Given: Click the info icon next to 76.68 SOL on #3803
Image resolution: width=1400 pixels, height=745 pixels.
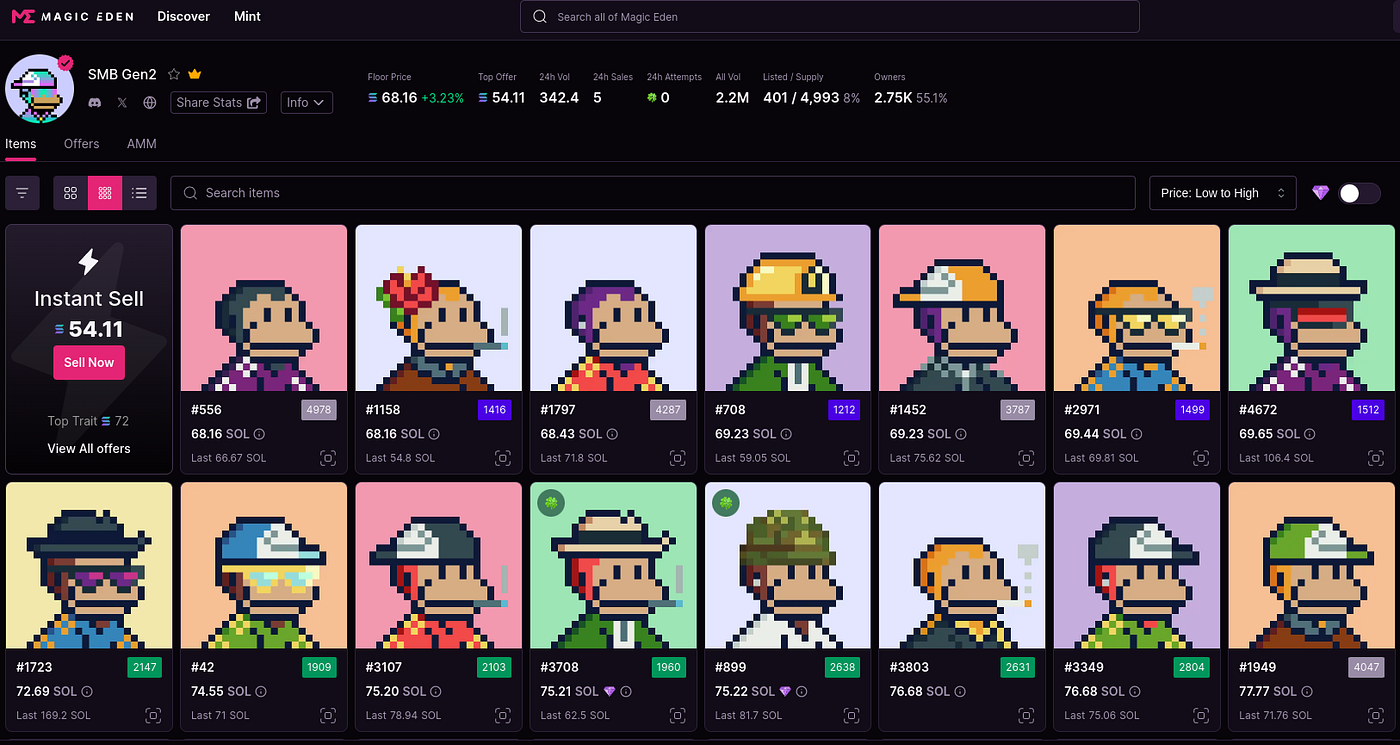Looking at the screenshot, I should tap(961, 692).
